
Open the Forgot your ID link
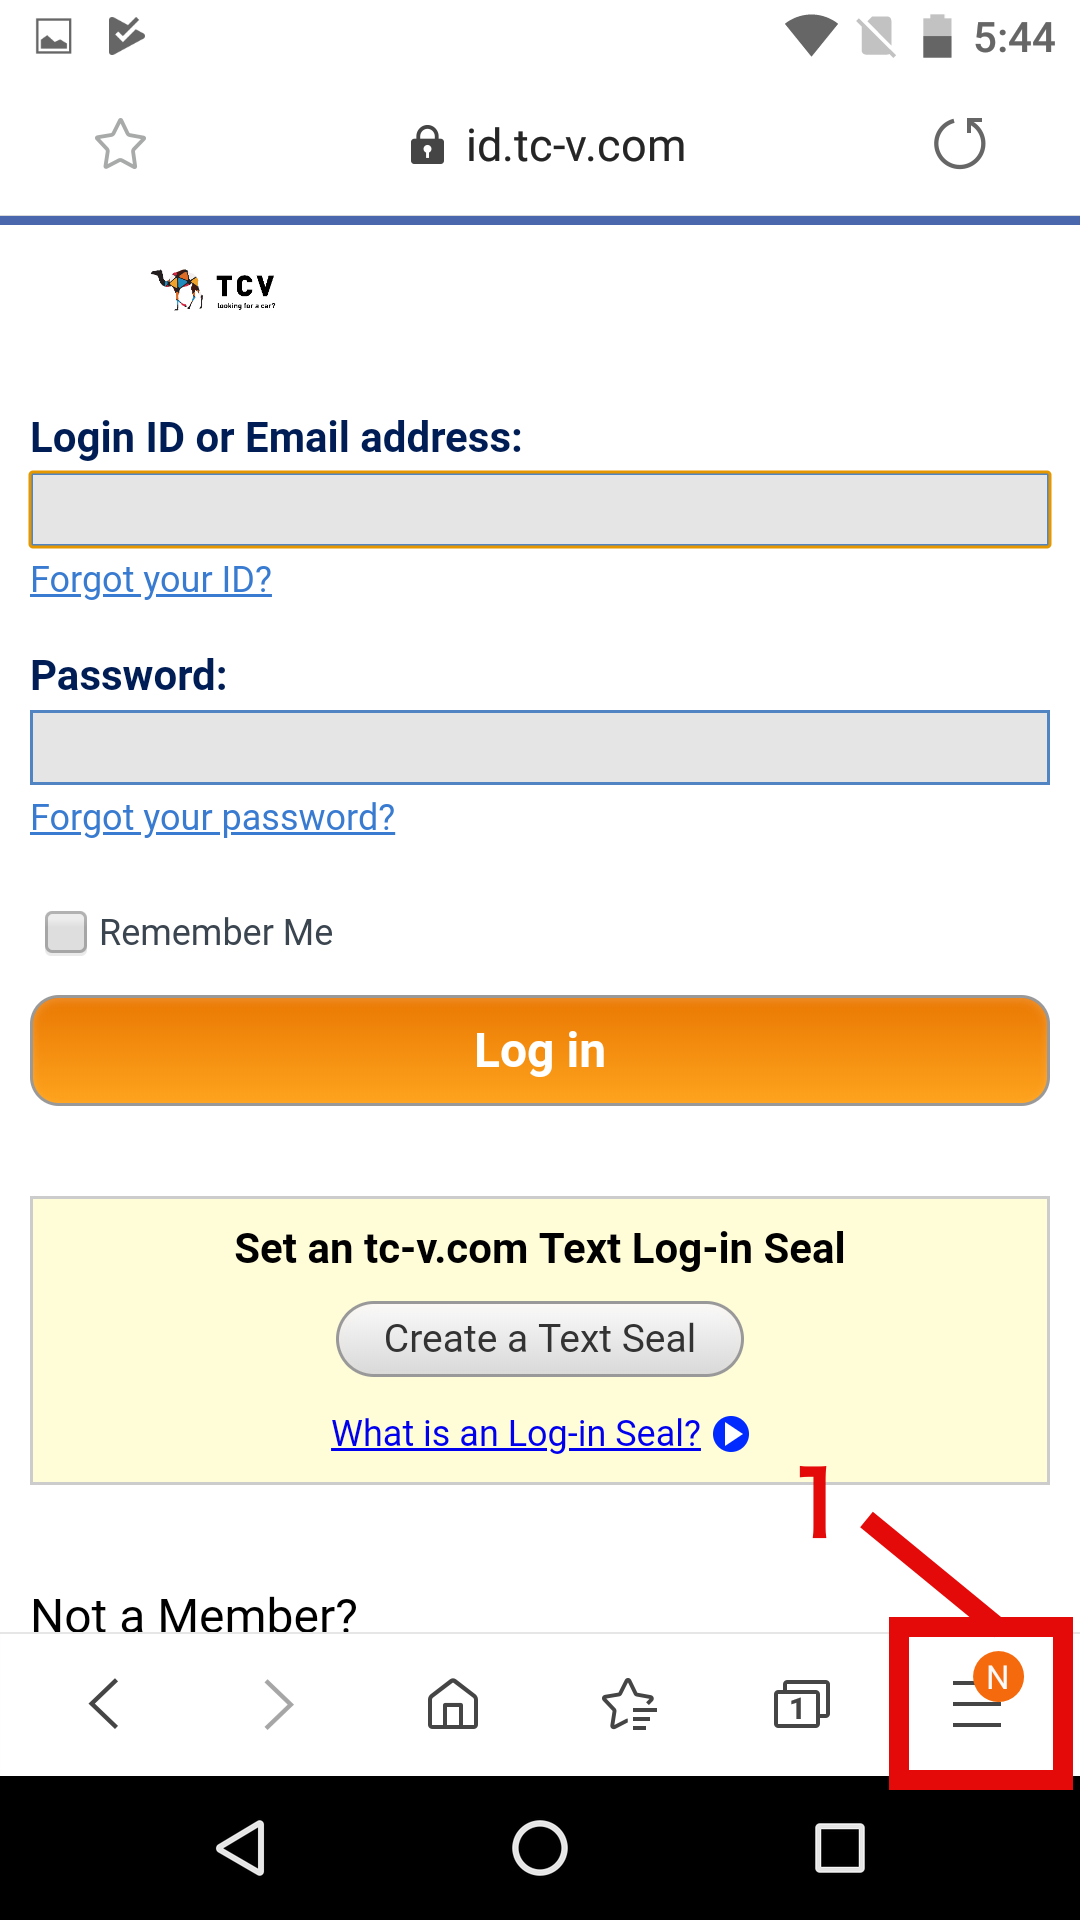tap(151, 580)
